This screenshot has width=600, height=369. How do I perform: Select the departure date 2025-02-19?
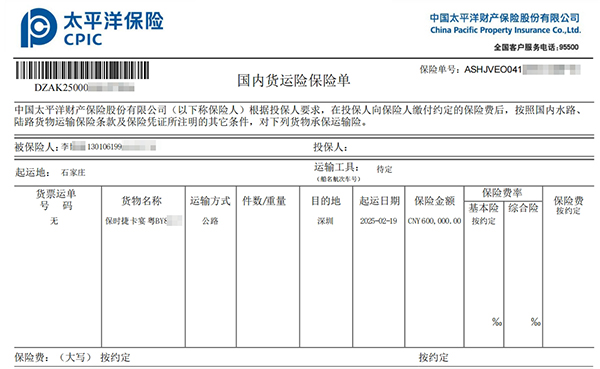point(378,221)
